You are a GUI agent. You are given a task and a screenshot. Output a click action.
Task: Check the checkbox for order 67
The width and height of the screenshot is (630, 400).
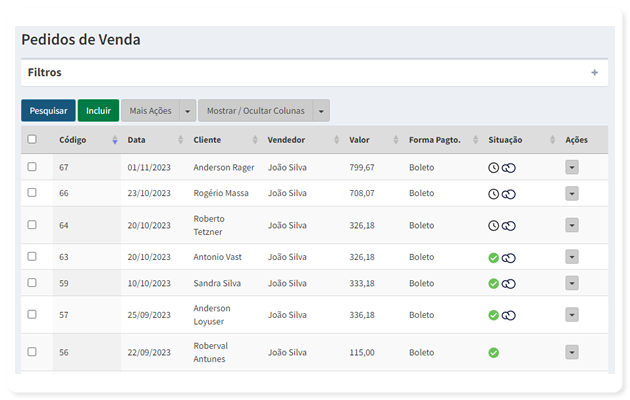(x=32, y=167)
